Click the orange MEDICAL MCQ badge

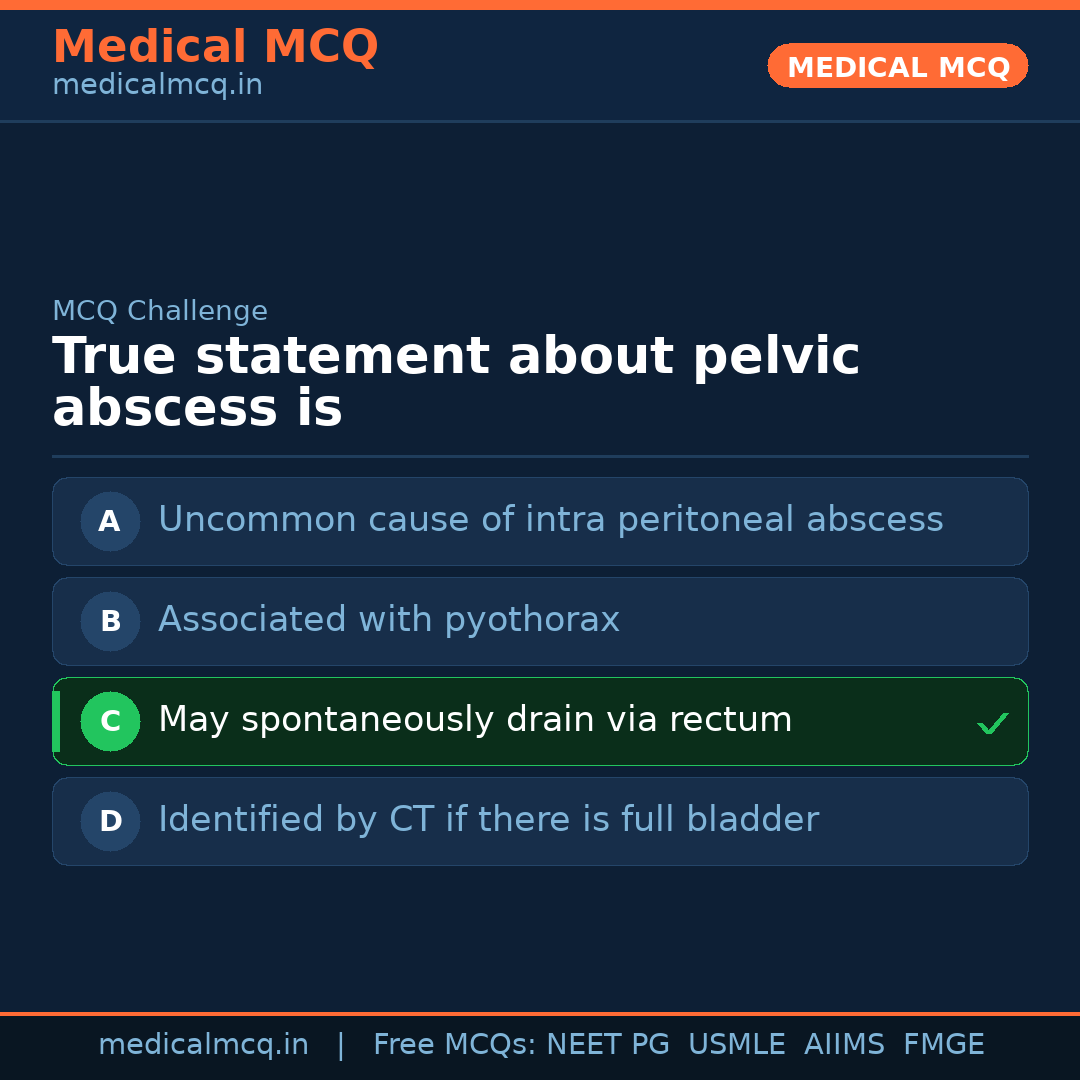coord(897,67)
